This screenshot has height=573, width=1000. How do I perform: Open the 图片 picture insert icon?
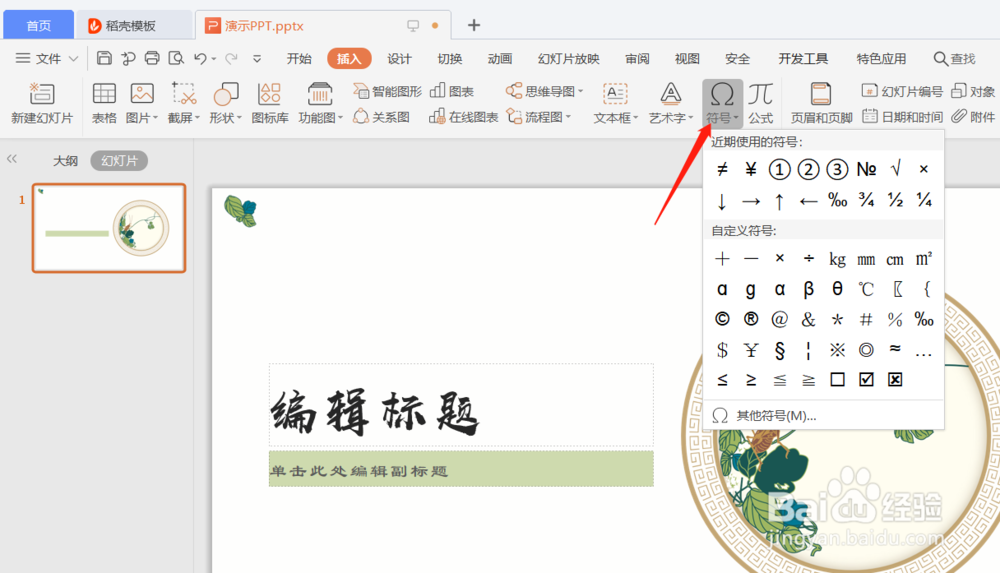pos(142,94)
